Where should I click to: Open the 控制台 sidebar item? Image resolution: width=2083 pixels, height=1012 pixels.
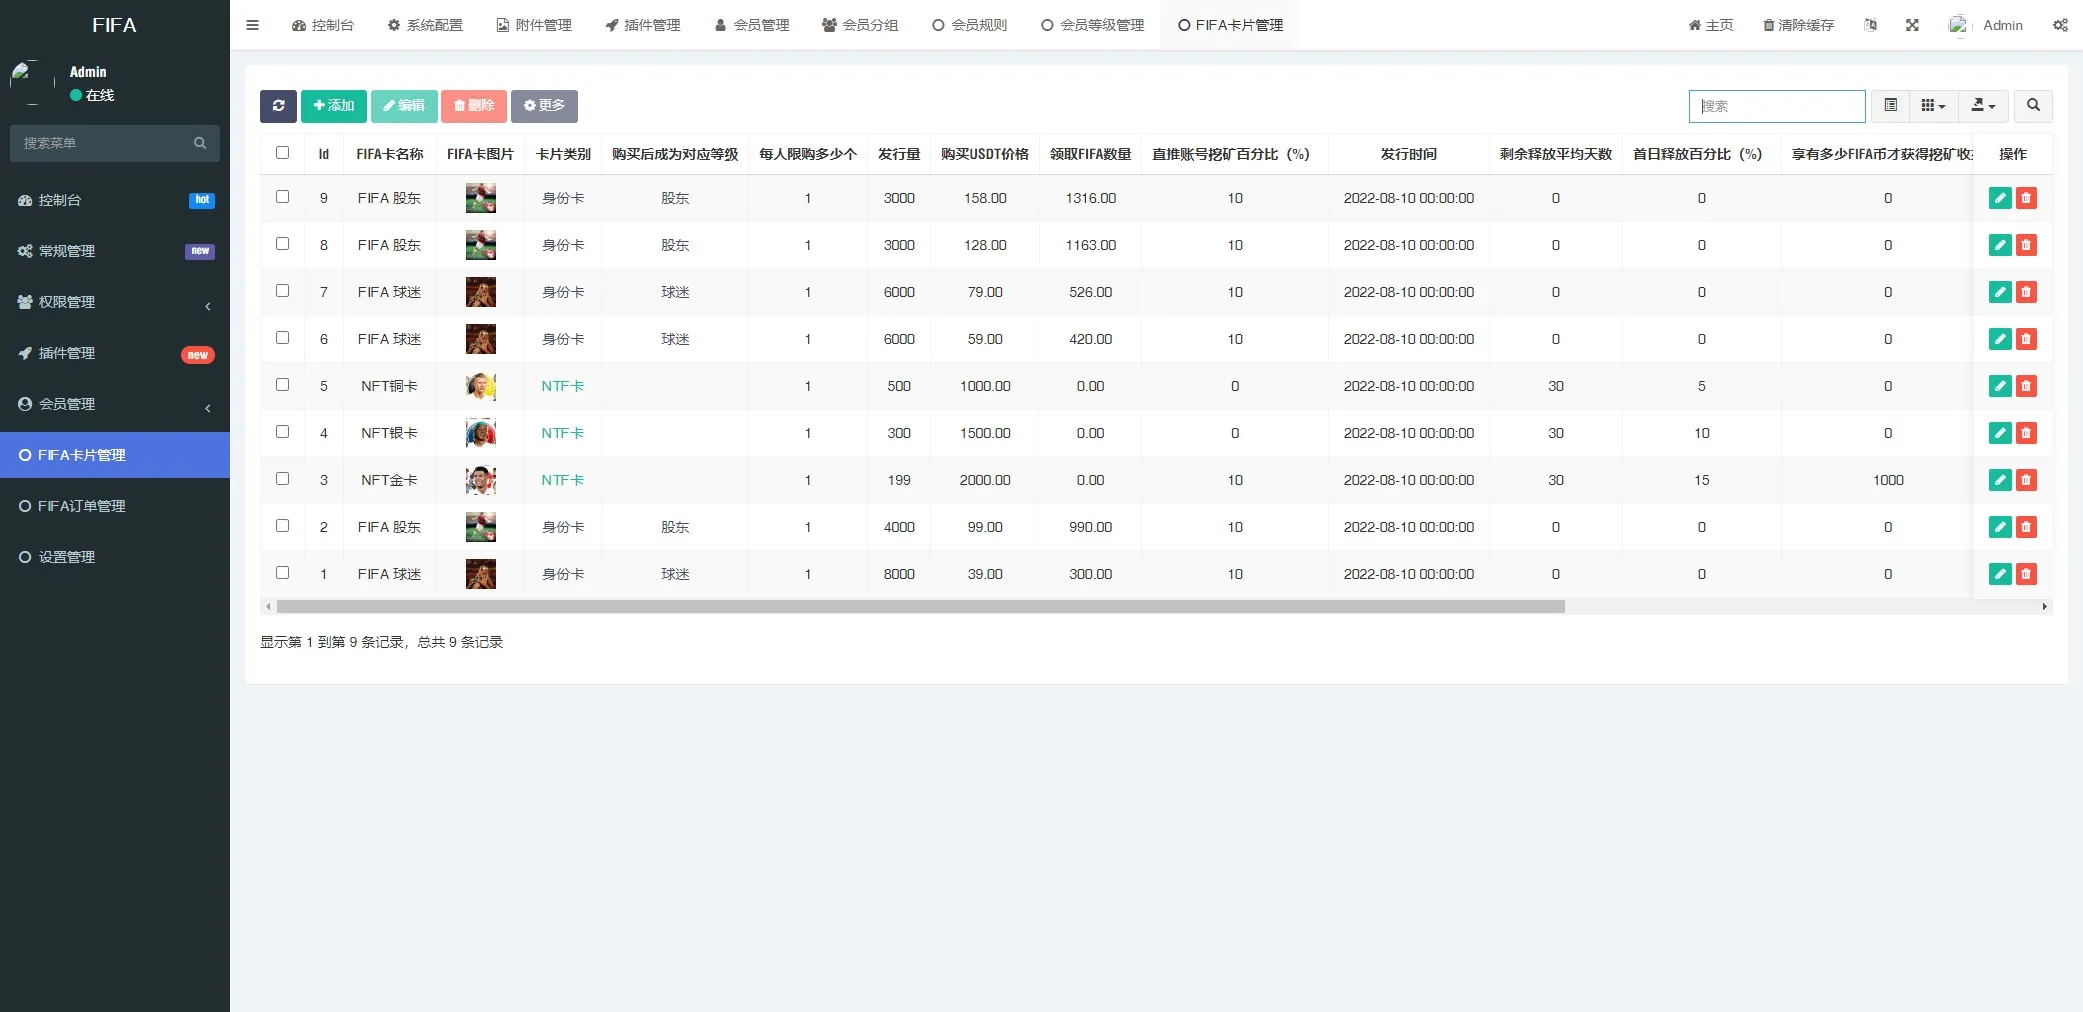(x=115, y=200)
